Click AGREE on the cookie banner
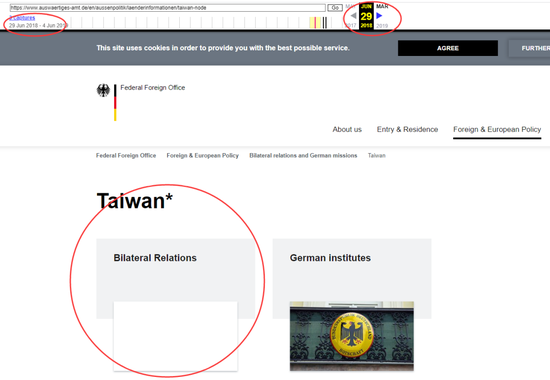 448,48
